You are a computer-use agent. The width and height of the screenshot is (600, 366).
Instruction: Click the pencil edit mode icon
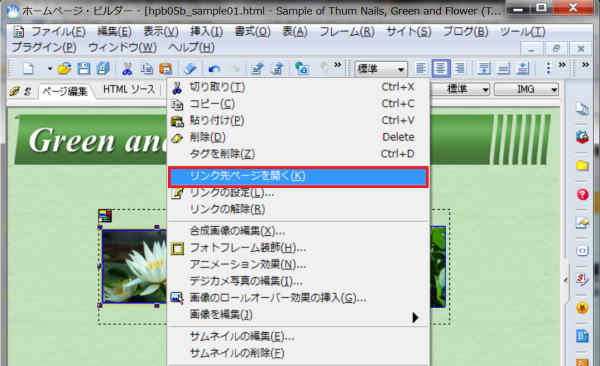(15, 91)
